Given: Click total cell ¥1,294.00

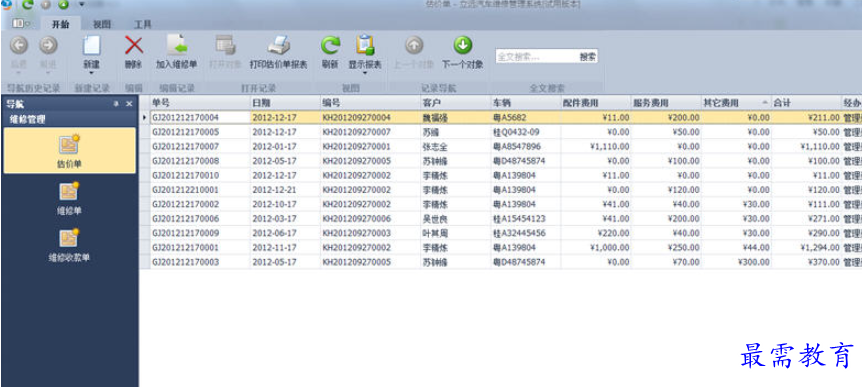Looking at the screenshot, I should pyautogui.click(x=806, y=247).
